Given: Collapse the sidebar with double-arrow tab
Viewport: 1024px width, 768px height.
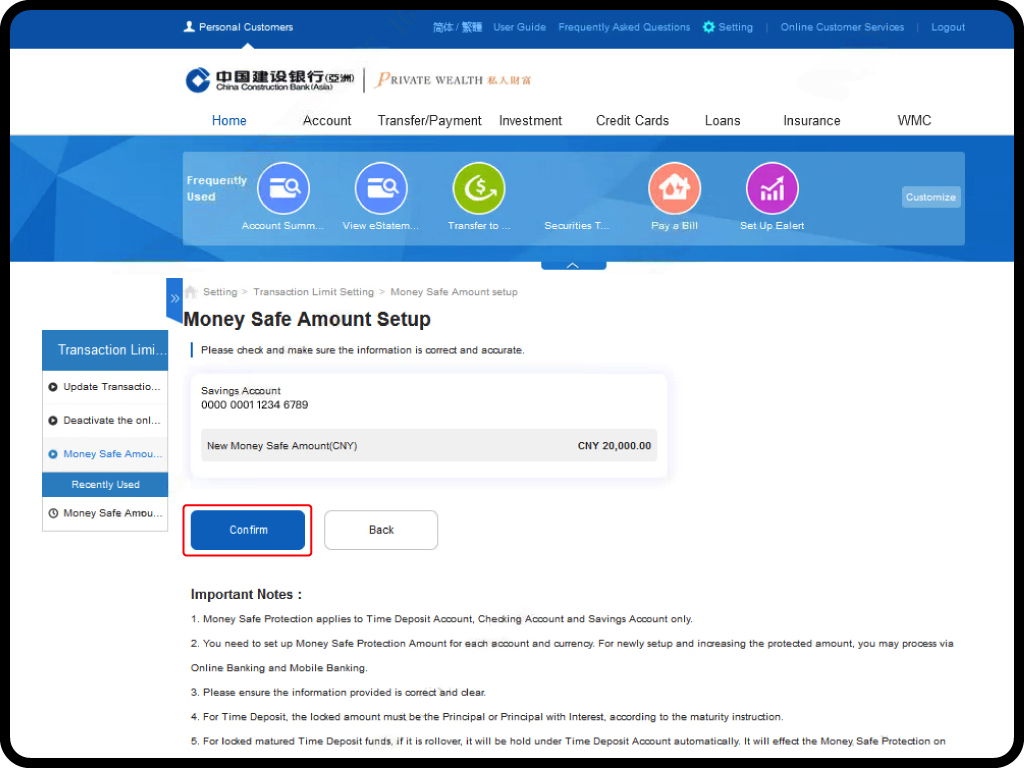Looking at the screenshot, I should pyautogui.click(x=174, y=298).
